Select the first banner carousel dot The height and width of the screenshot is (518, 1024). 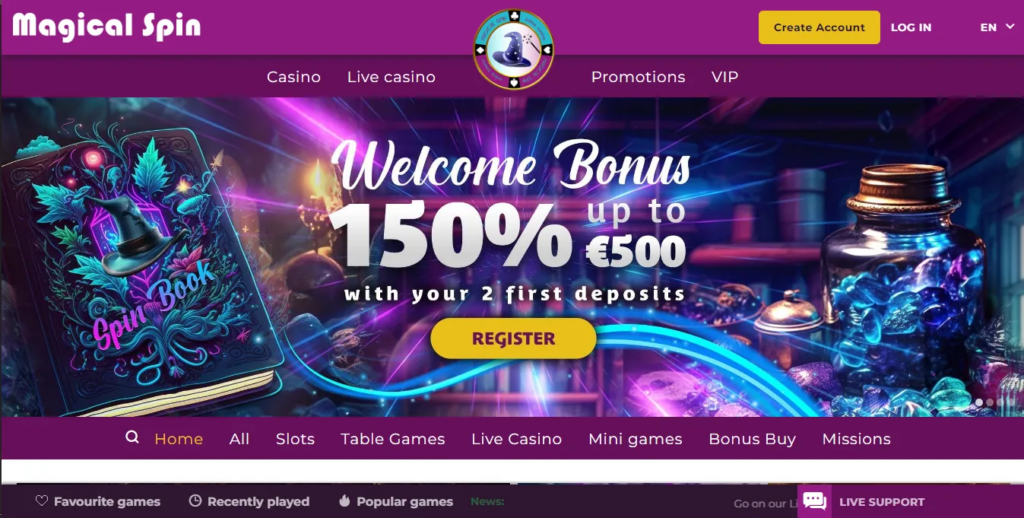pos(979,403)
